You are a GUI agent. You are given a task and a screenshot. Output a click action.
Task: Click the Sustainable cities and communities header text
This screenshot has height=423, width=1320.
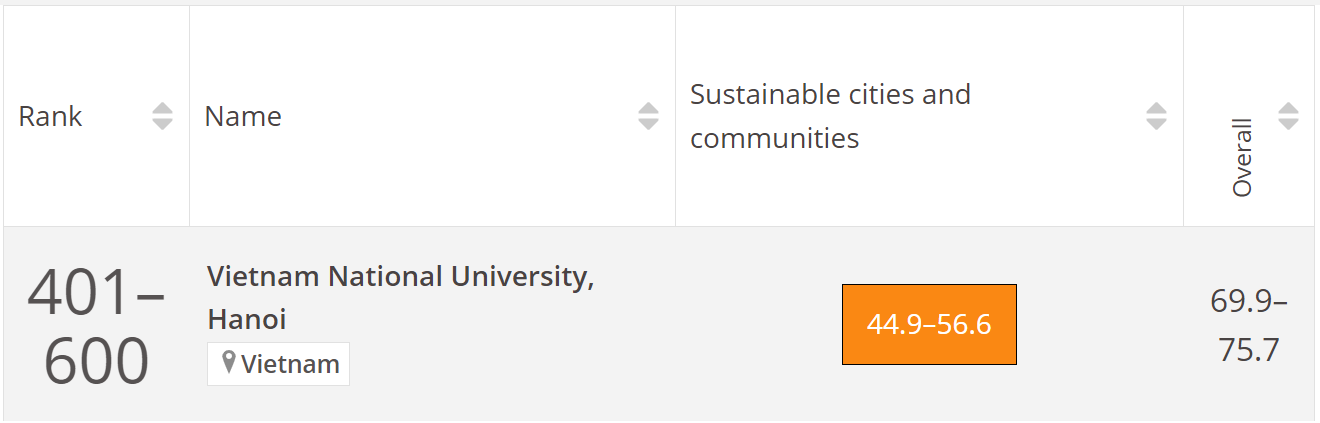pos(830,116)
